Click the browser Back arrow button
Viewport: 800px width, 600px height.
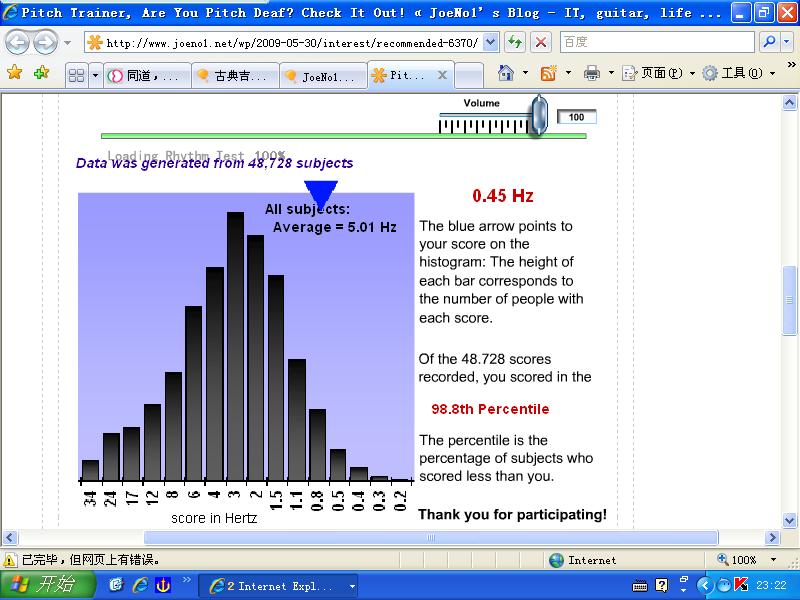coord(18,43)
